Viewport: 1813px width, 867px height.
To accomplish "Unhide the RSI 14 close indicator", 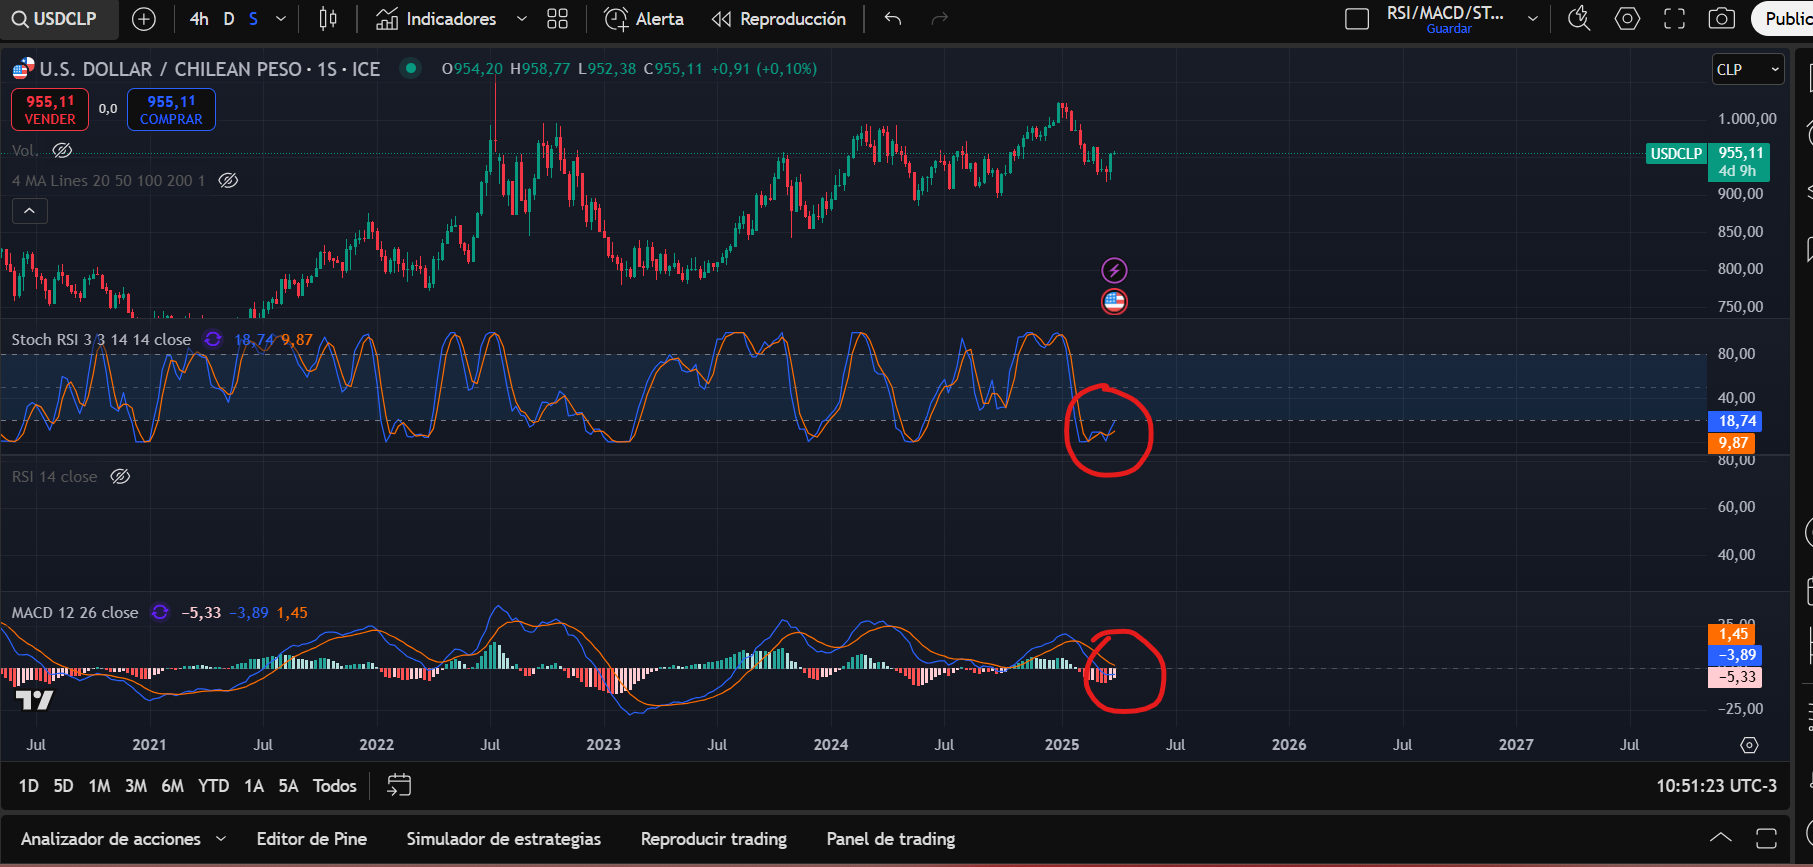I will [x=120, y=477].
